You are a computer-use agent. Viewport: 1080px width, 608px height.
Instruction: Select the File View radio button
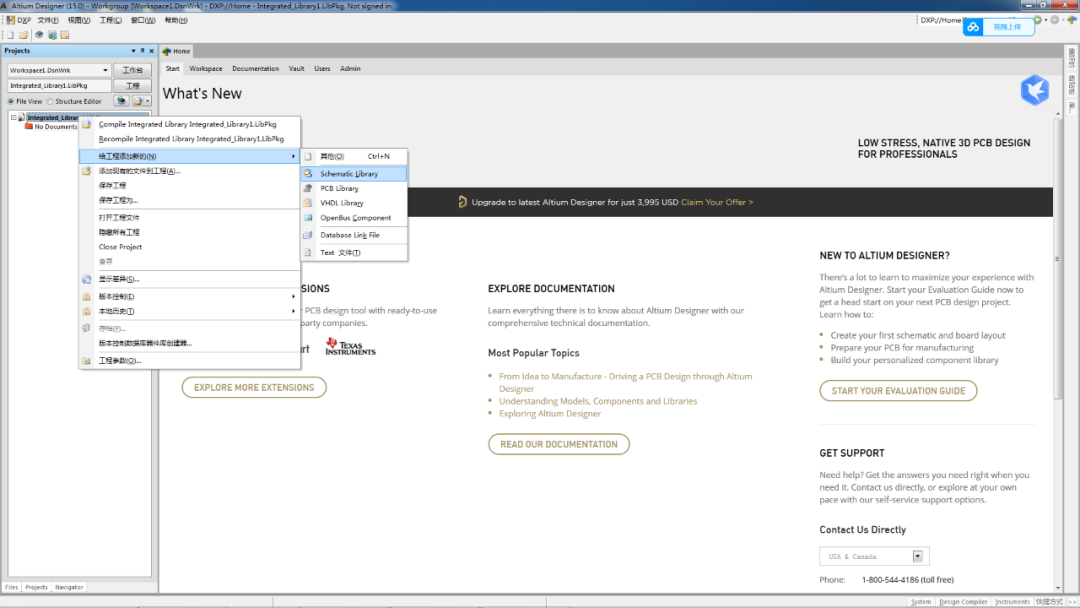point(11,101)
